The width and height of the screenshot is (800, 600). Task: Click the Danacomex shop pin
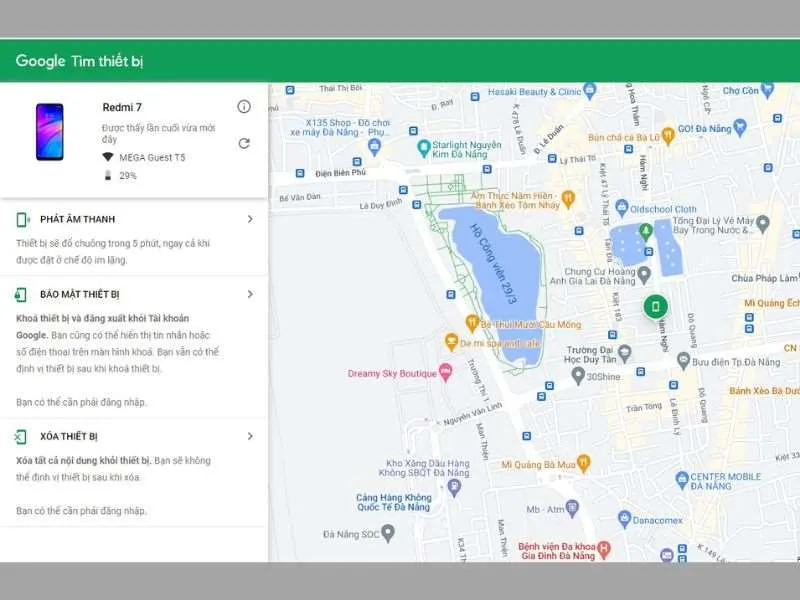[x=624, y=519]
